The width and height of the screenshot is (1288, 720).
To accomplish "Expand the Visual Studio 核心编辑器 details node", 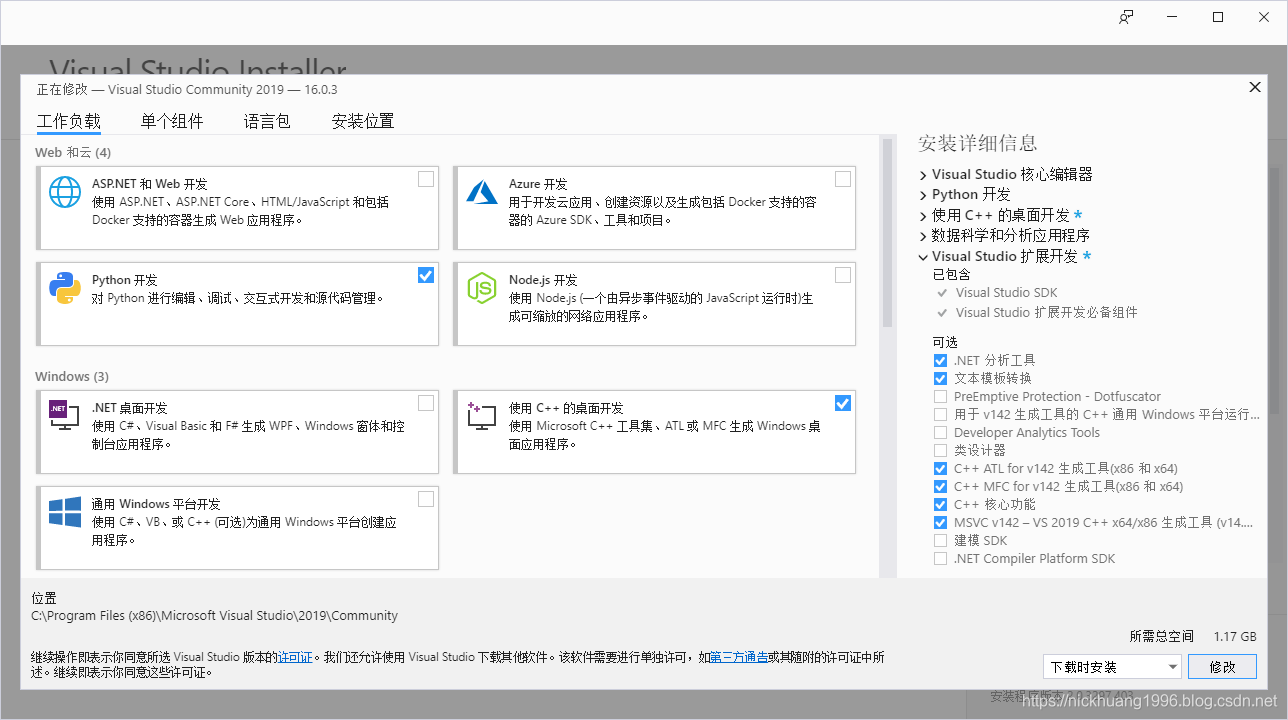I will [923, 174].
